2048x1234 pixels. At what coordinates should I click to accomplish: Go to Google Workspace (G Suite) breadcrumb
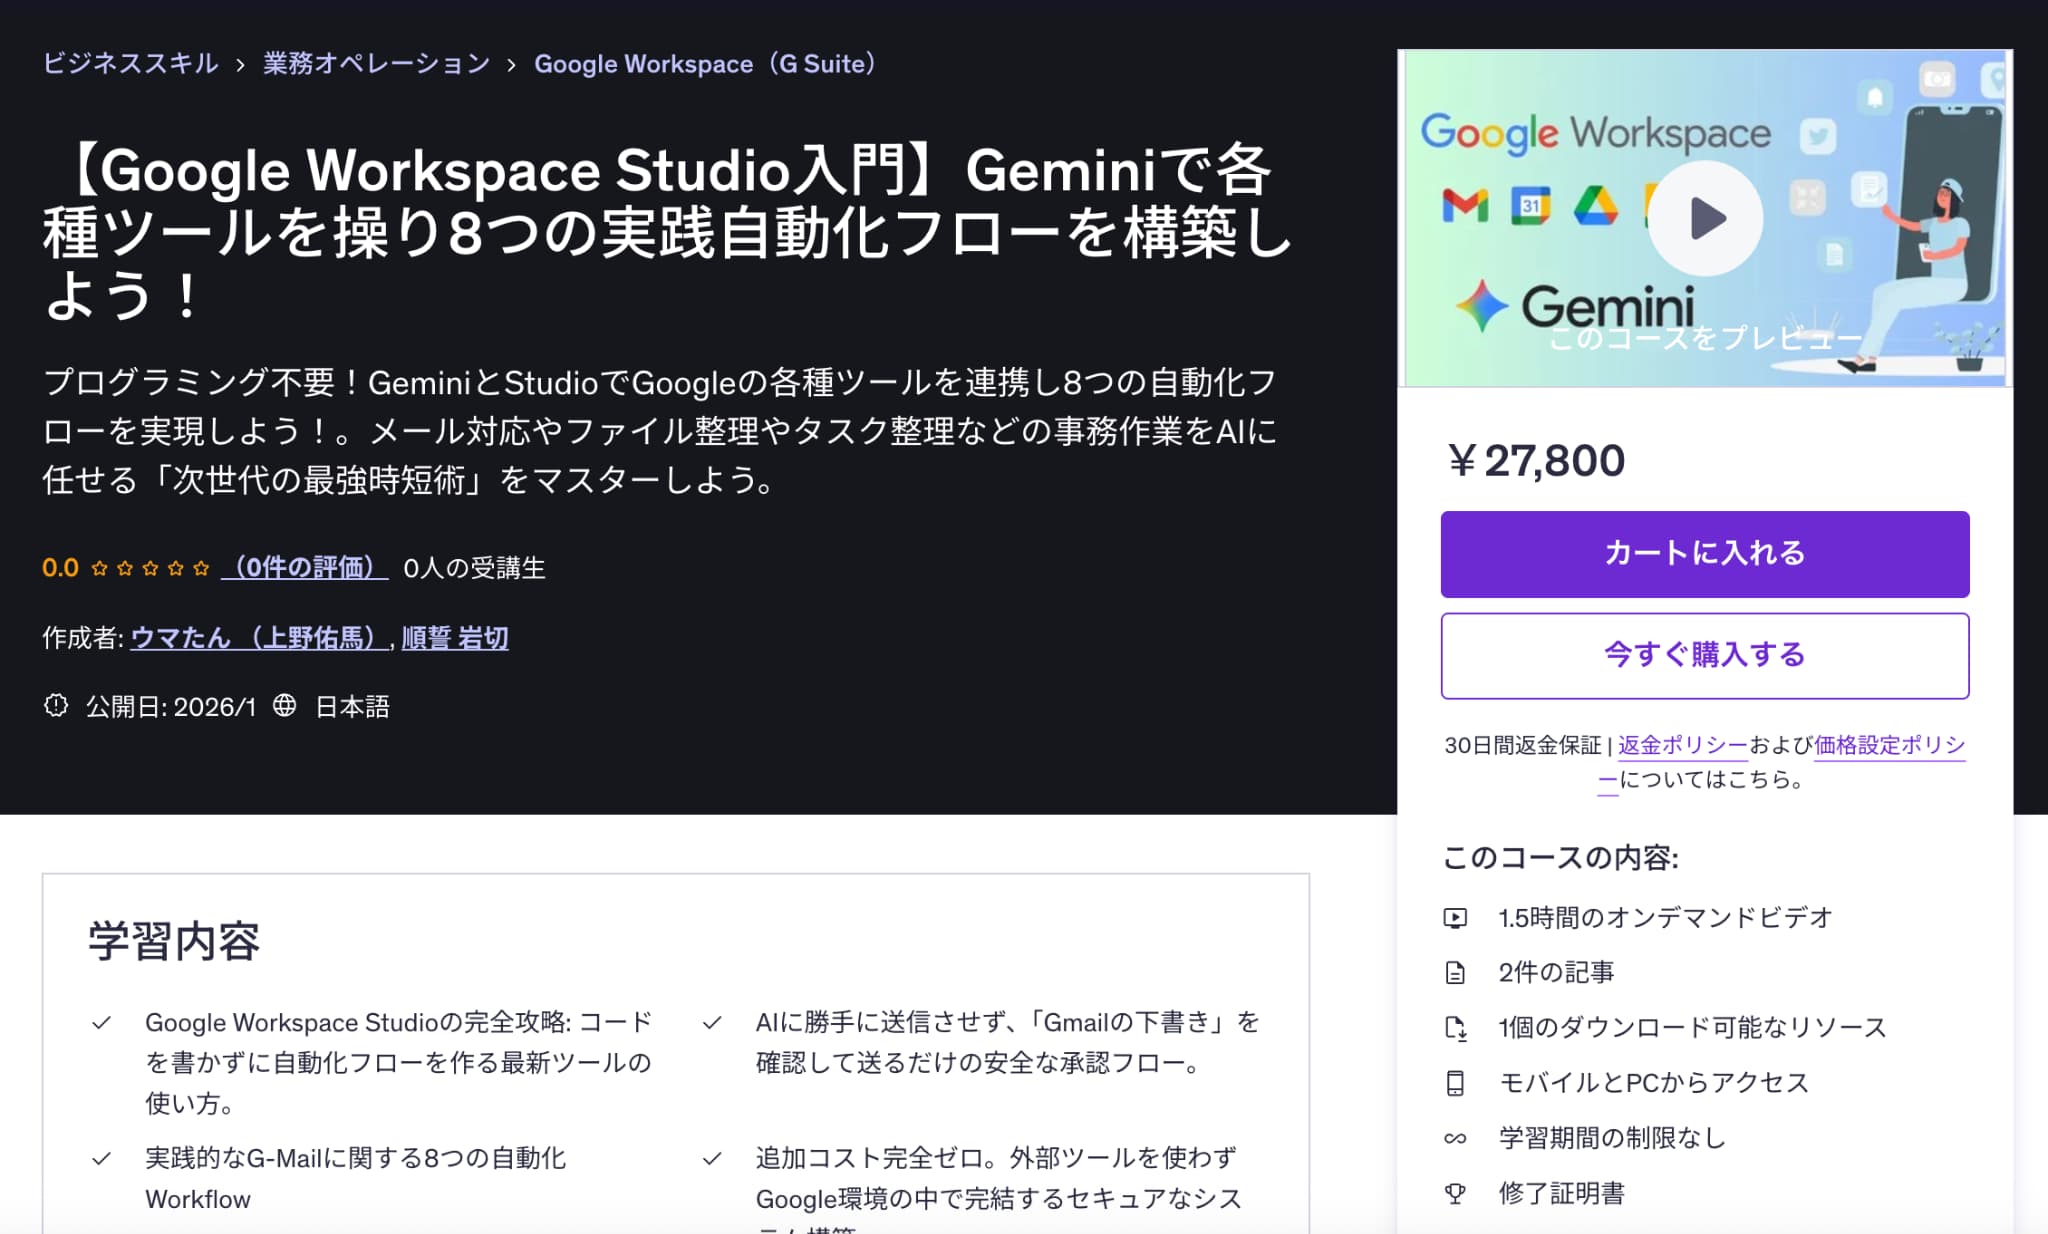coord(705,64)
